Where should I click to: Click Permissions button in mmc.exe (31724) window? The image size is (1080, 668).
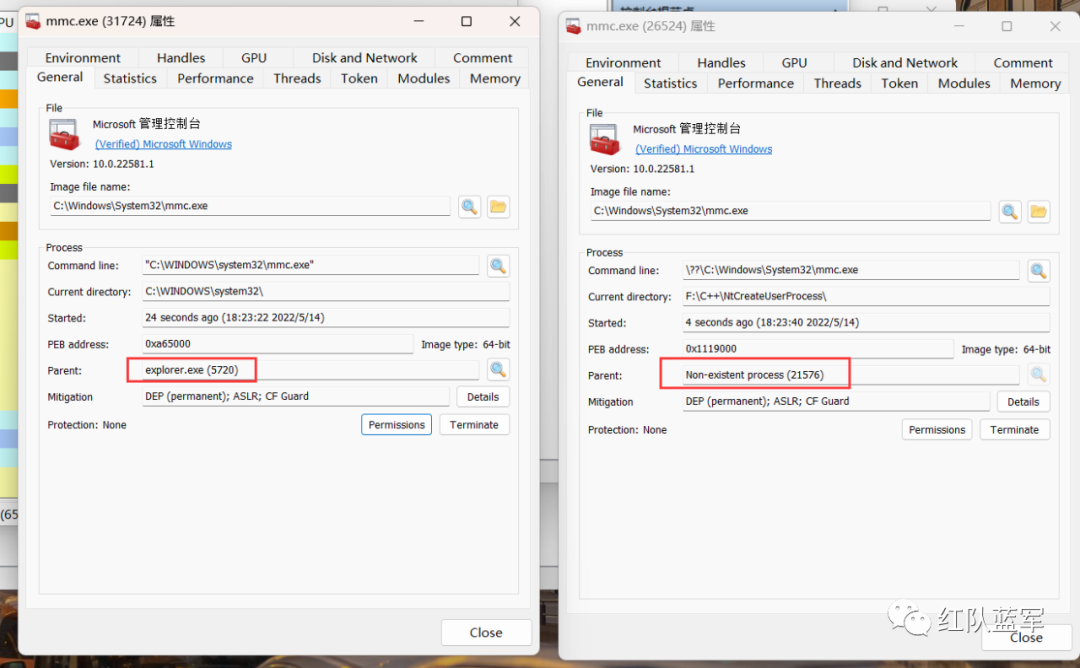pos(396,425)
